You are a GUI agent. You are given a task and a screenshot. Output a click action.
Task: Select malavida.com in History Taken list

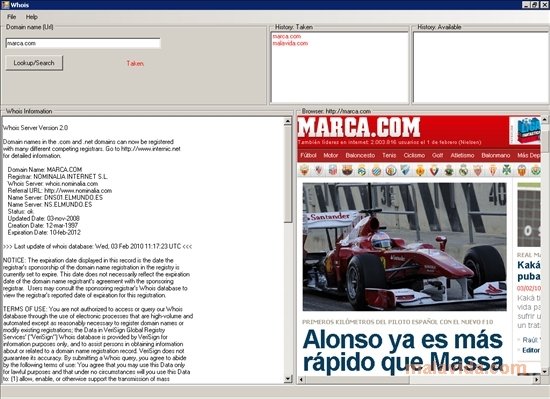[x=290, y=43]
